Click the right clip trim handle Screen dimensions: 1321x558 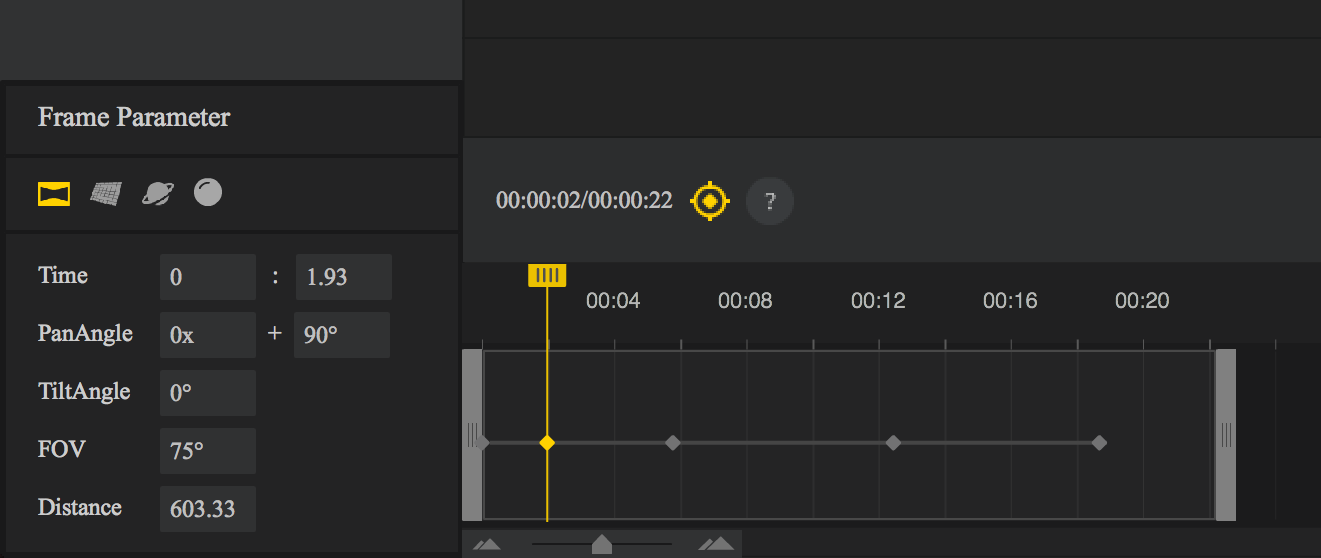tap(1226, 435)
